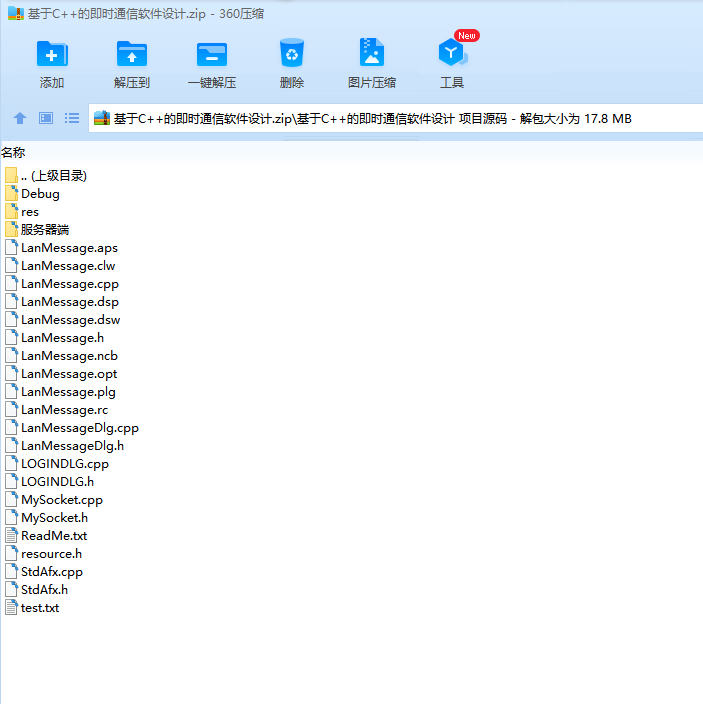Select file LanMessage.rc
703x704 pixels.
click(x=57, y=409)
